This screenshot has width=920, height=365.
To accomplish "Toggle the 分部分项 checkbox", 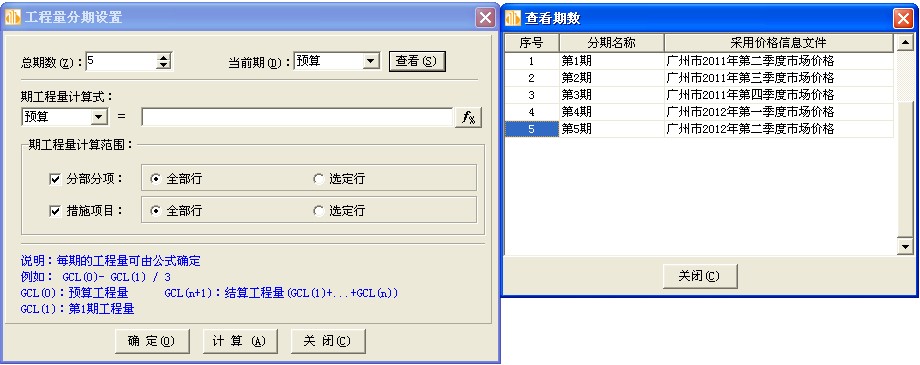I will [x=56, y=179].
